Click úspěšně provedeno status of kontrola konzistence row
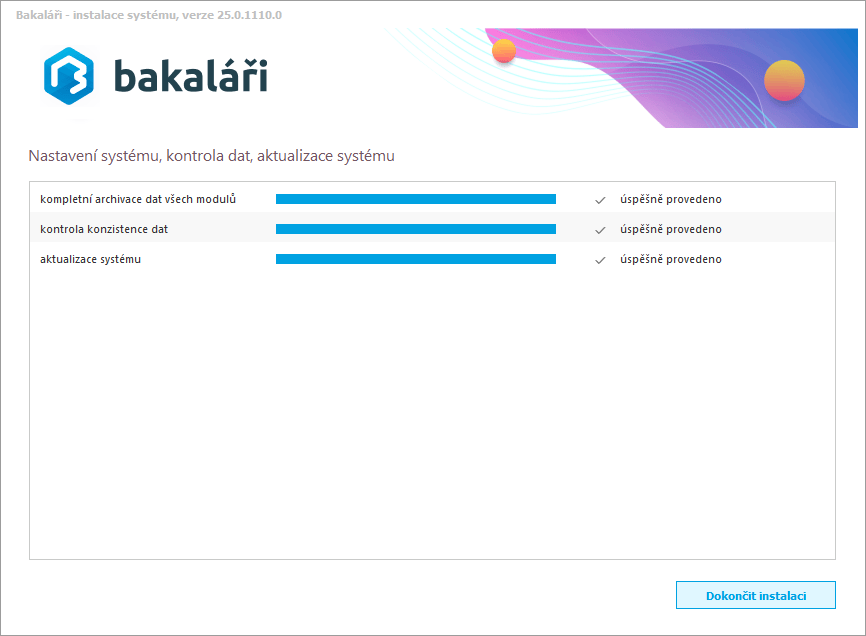This screenshot has height=636, width=866. click(670, 229)
